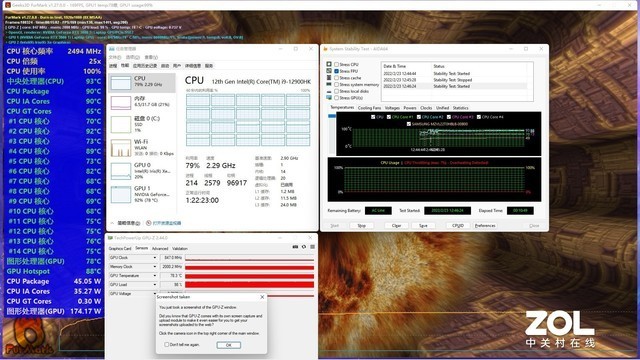Tick the Don't tell me again checkbox
The image size is (640, 360).
[167, 344]
